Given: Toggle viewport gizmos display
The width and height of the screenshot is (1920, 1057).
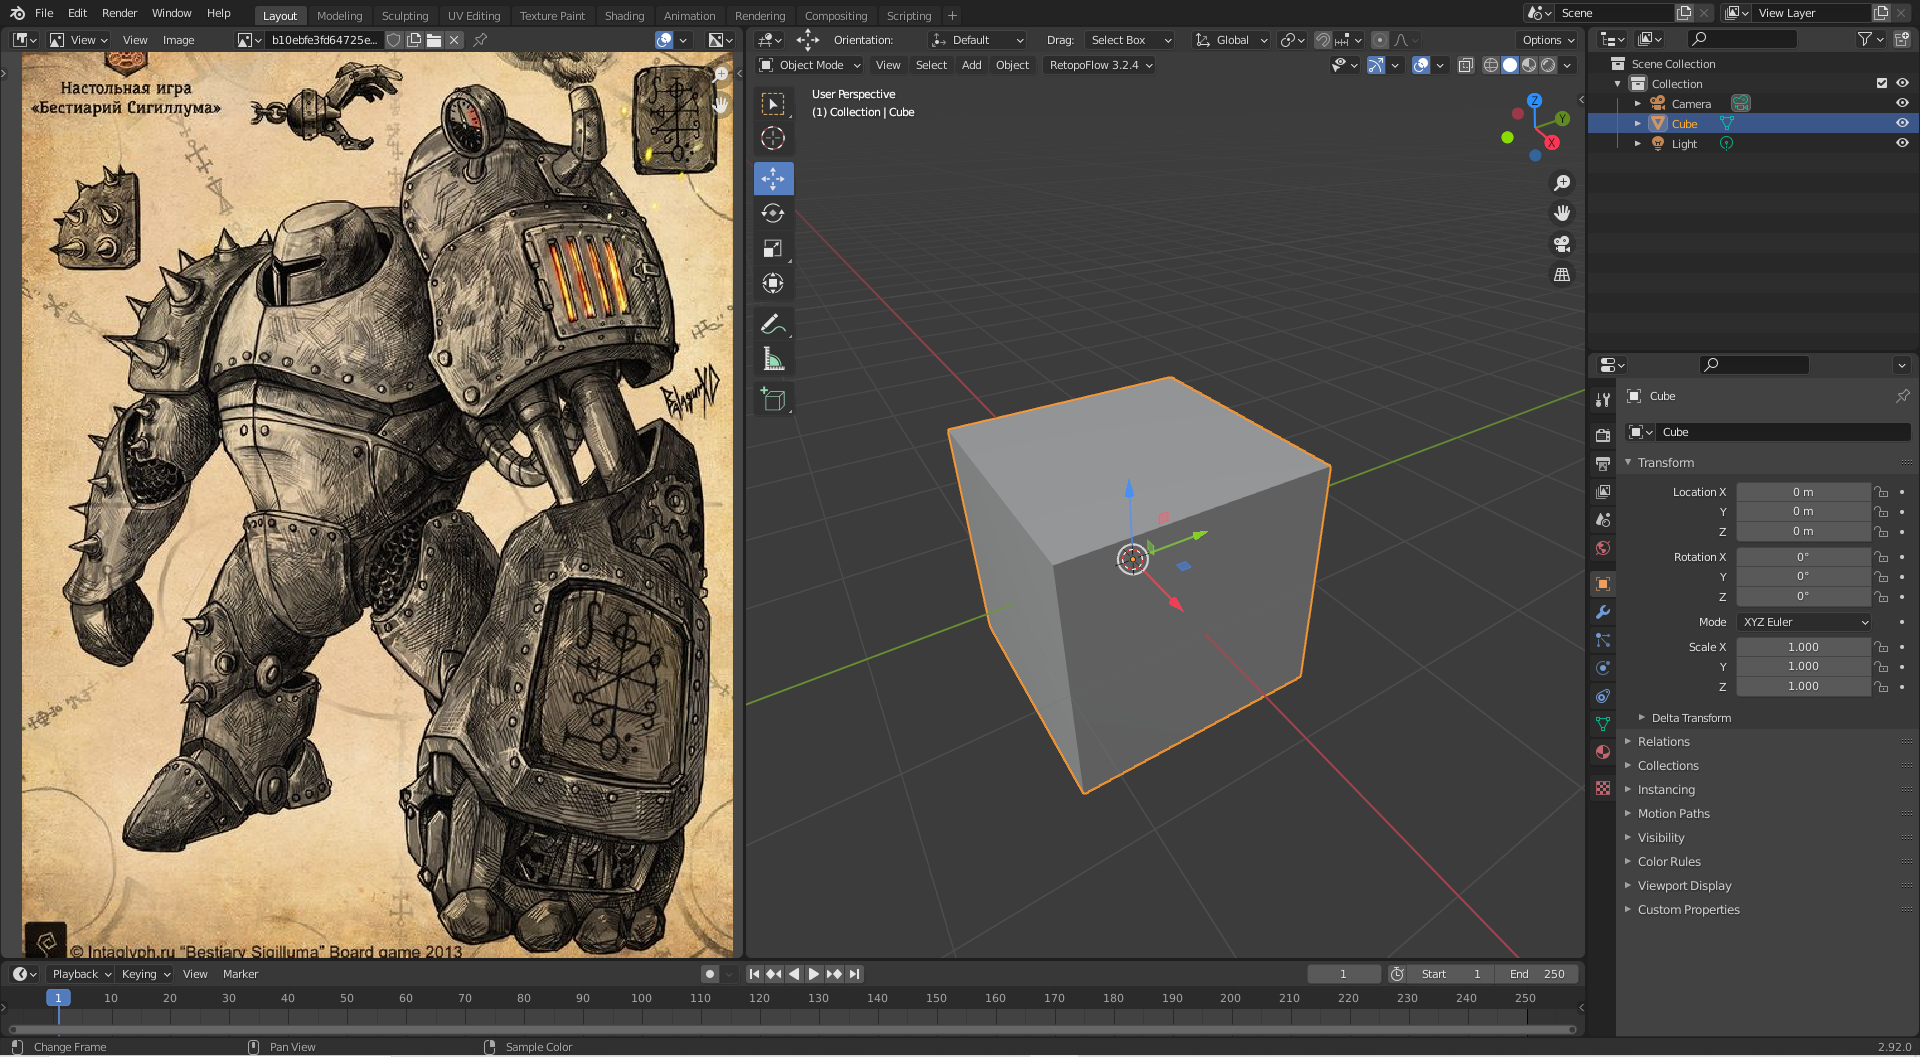Looking at the screenshot, I should click(x=1377, y=65).
